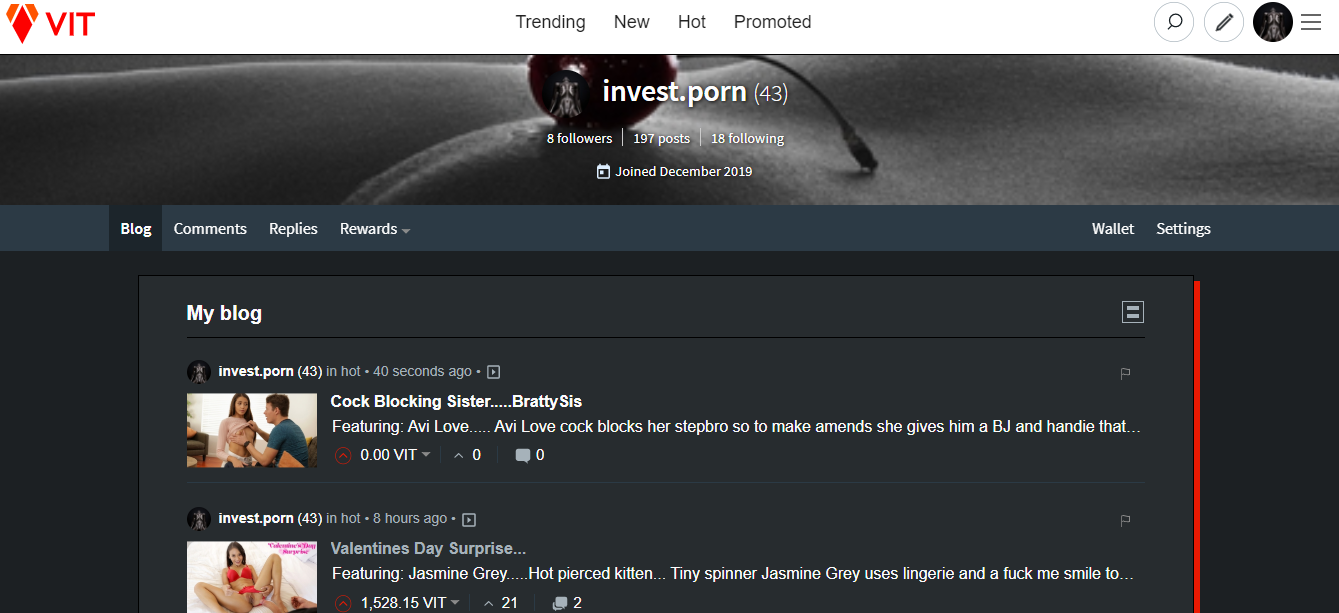The height and width of the screenshot is (613, 1339).
Task: Open thumbnail of Valentines Day Surprise post
Action: coord(251,577)
